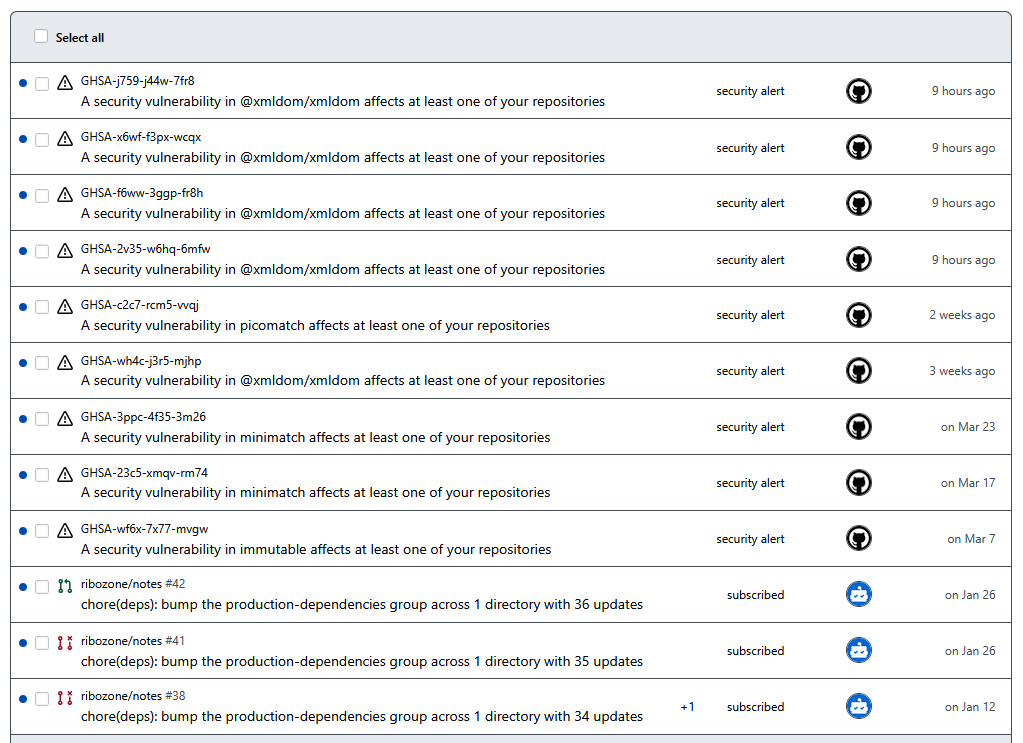Screen dimensions: 1023x743
Task: Select the checkbox for ribozone/notes #41
Action: click(x=41, y=643)
